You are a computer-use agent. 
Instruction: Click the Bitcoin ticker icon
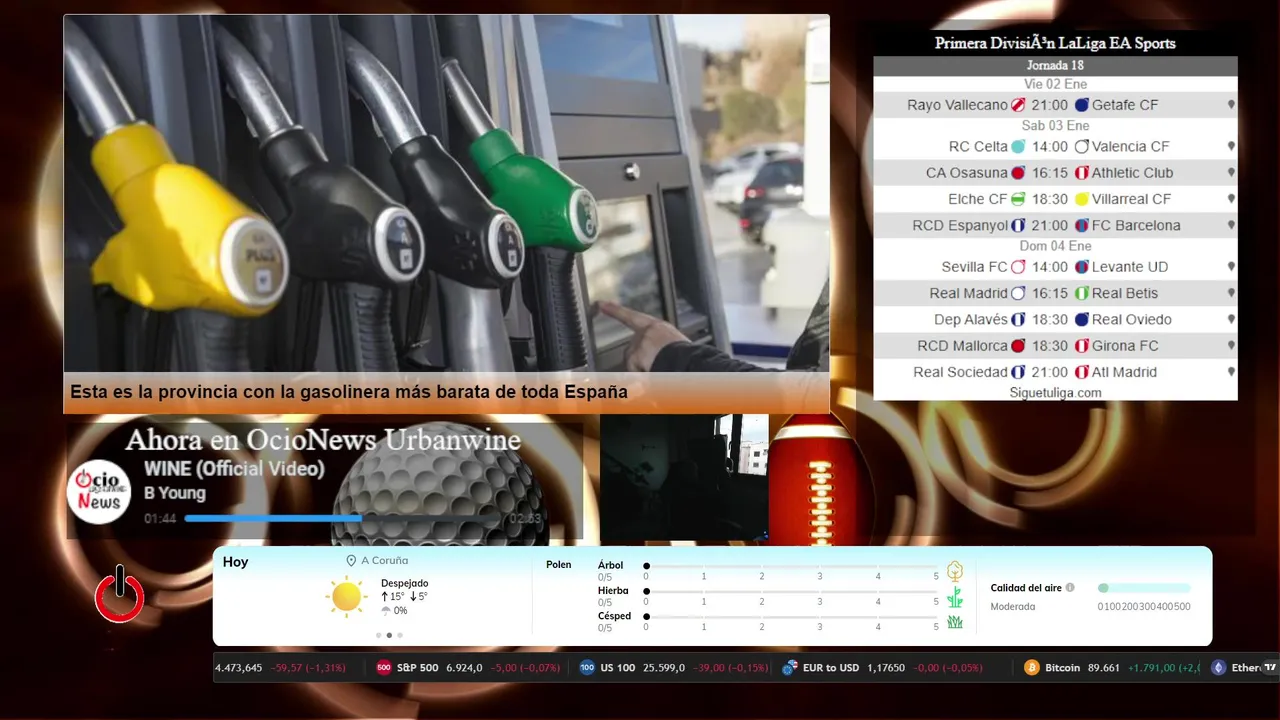click(x=1032, y=668)
